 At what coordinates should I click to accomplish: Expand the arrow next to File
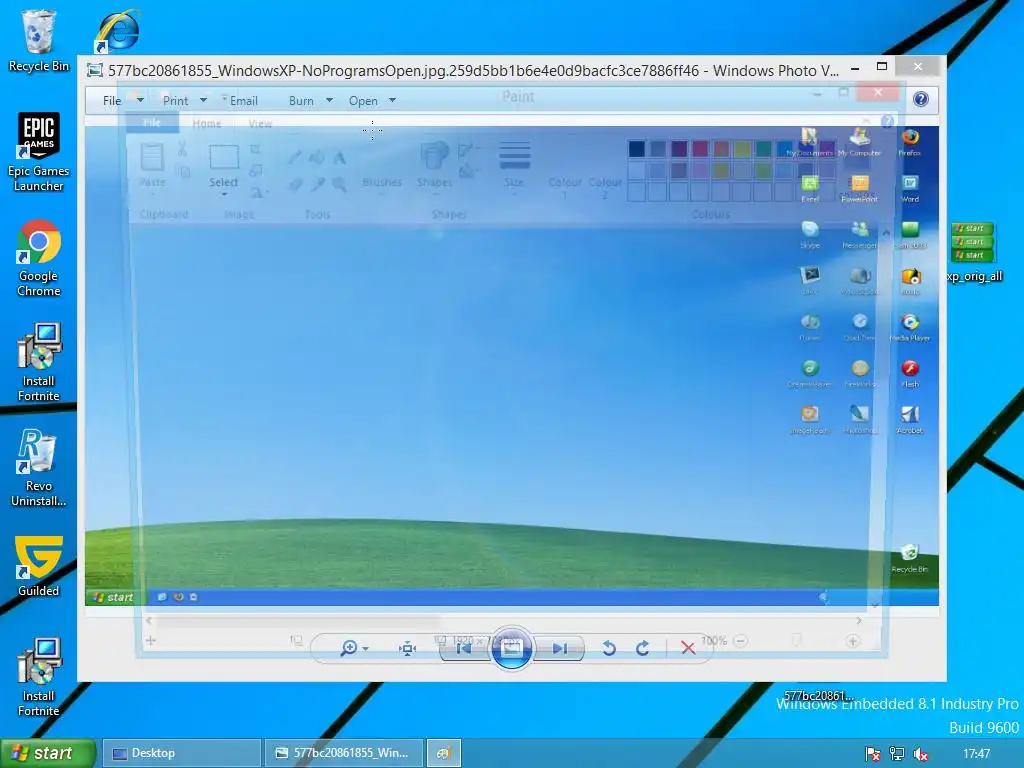coord(140,100)
